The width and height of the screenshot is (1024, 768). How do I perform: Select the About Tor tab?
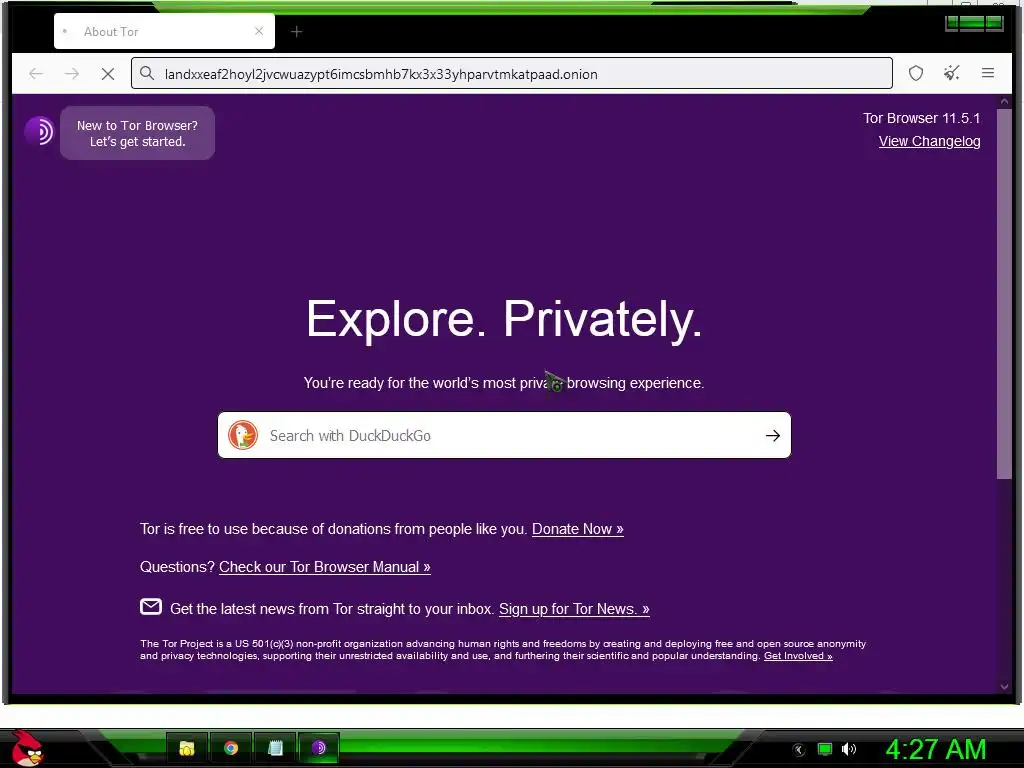[x=164, y=31]
